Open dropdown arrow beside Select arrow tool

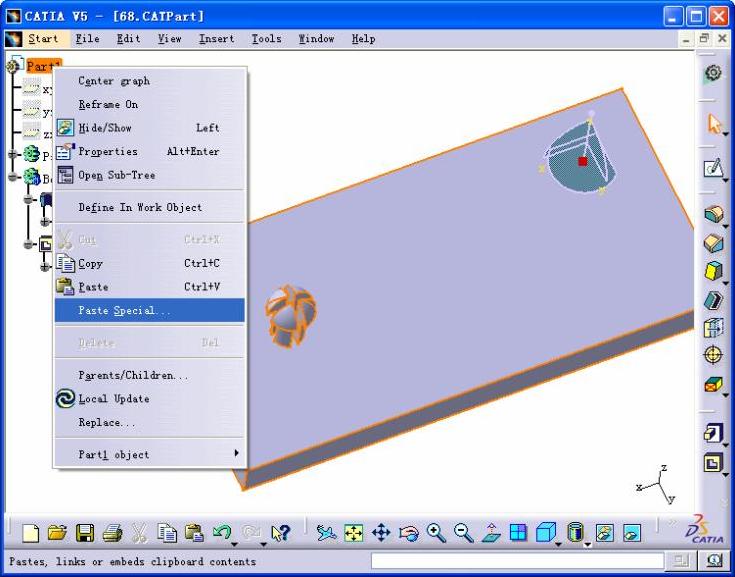pos(726,135)
